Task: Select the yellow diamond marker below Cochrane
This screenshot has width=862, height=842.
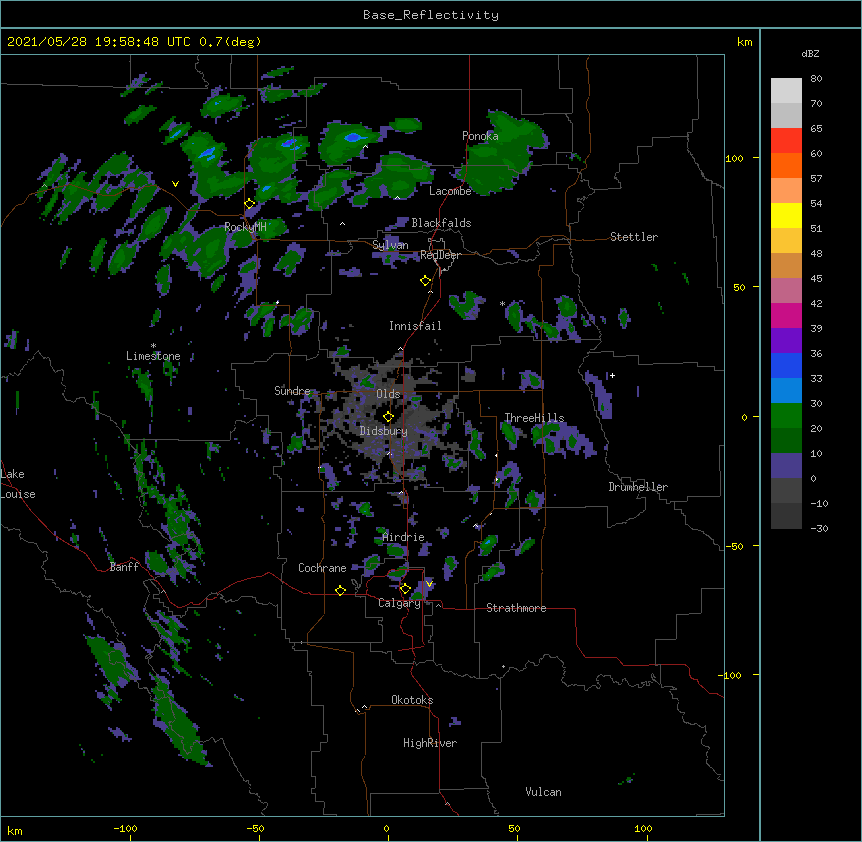Action: (x=340, y=590)
